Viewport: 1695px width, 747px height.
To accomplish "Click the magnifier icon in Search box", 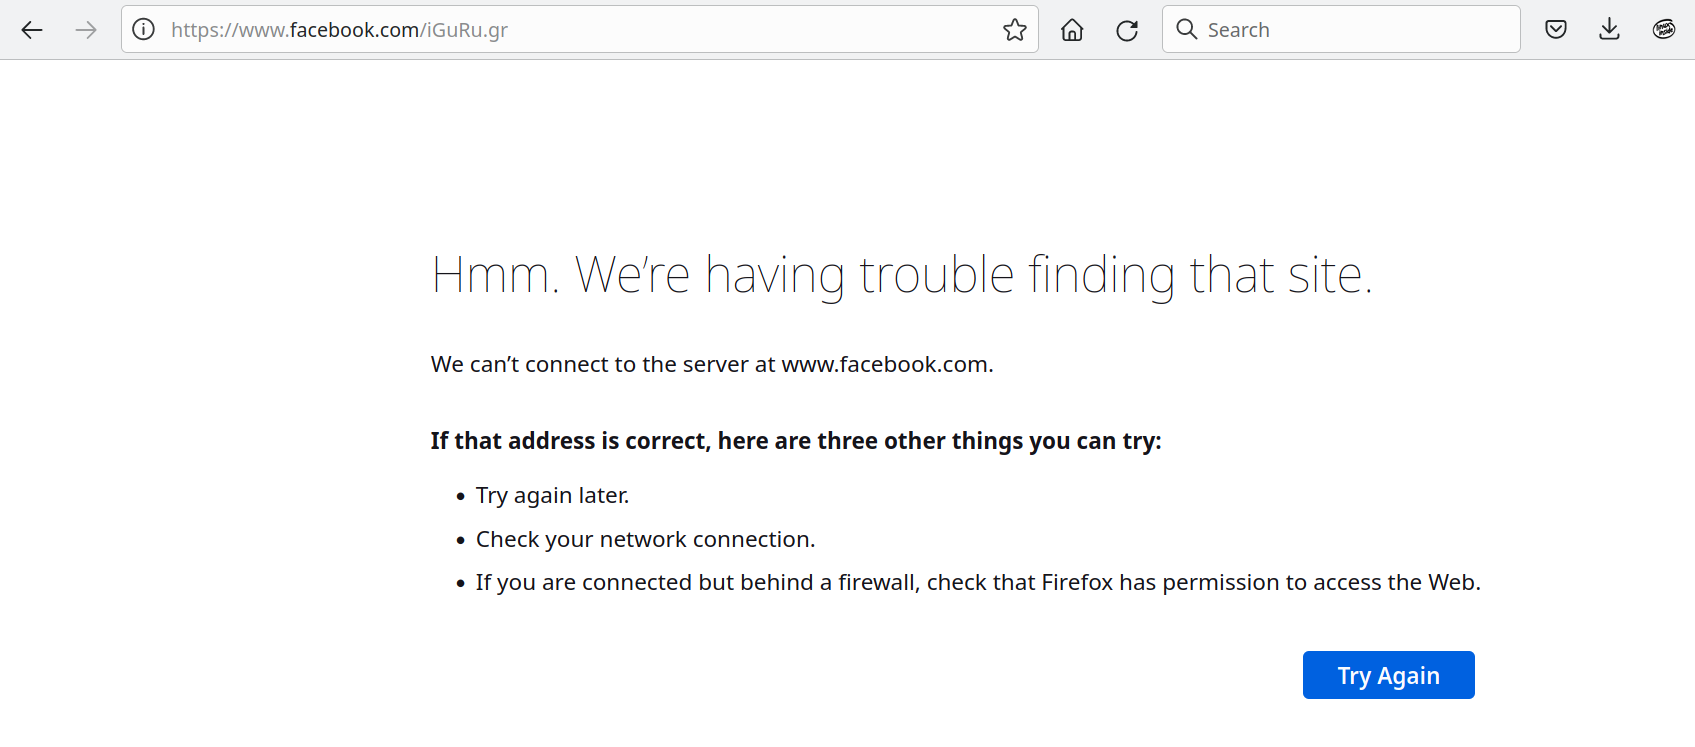I will pyautogui.click(x=1187, y=30).
